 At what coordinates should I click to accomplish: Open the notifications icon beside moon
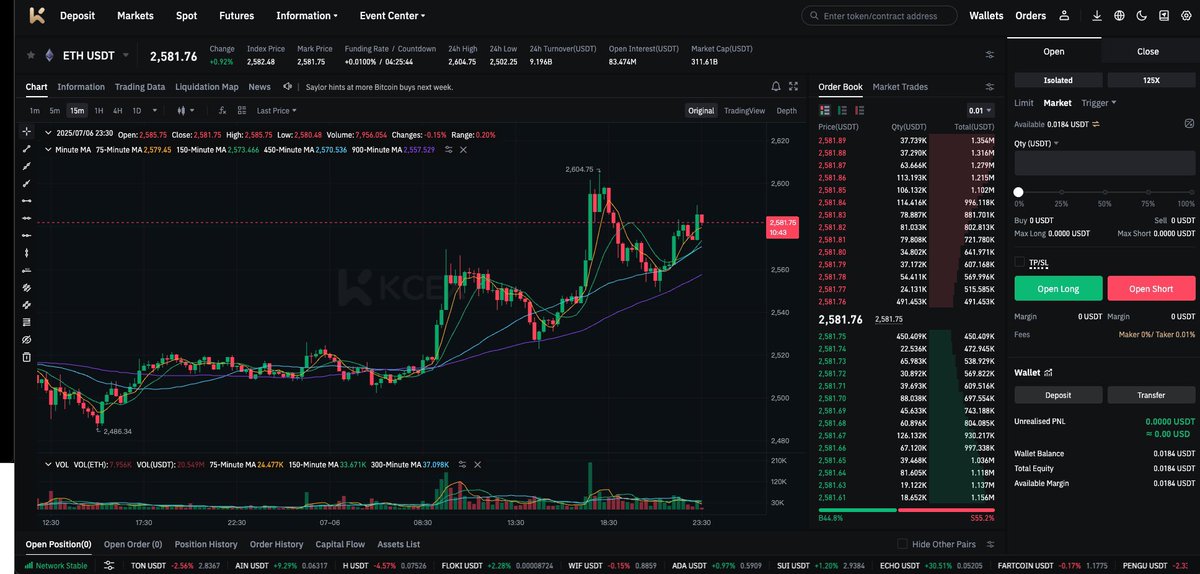pyautogui.click(x=1162, y=16)
